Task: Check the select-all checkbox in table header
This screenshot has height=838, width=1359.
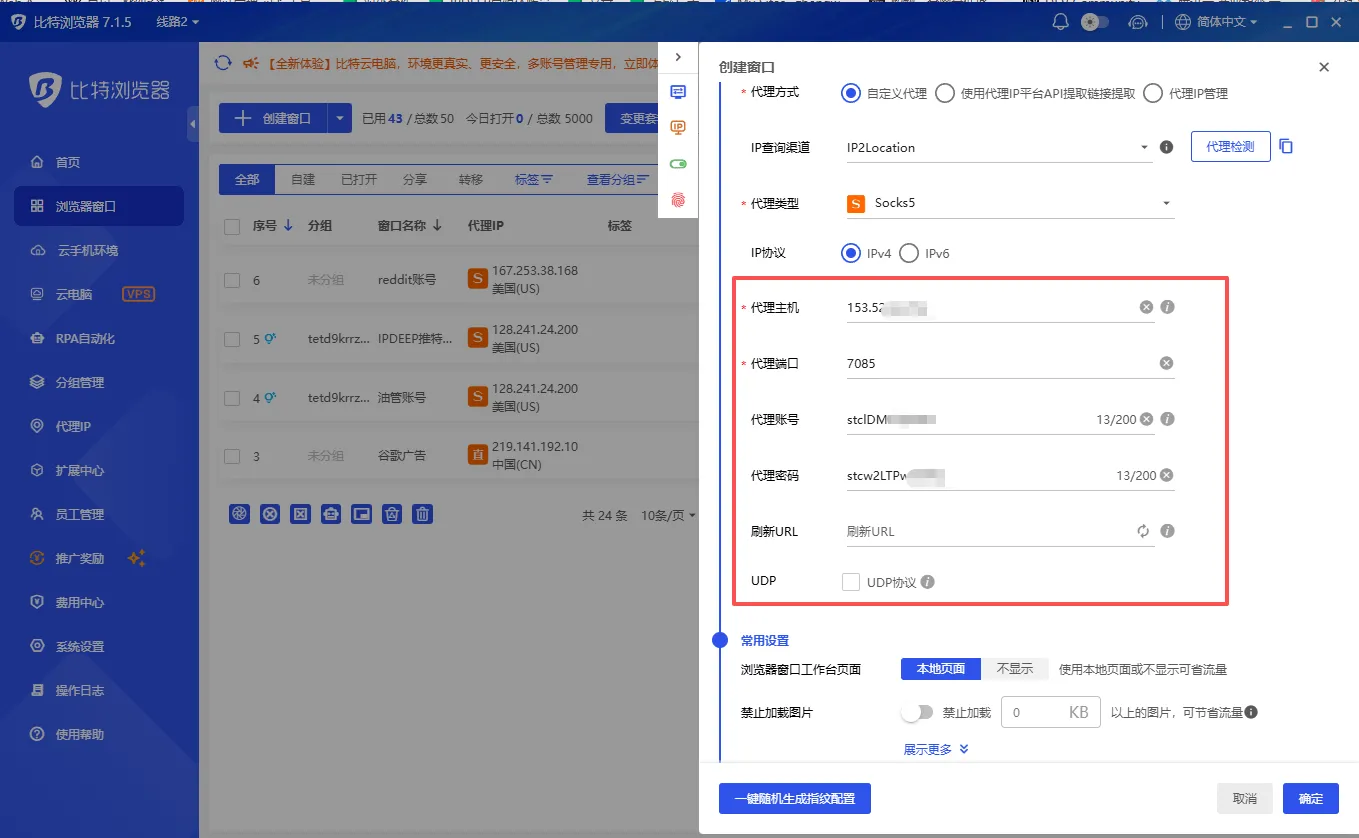Action: click(232, 227)
